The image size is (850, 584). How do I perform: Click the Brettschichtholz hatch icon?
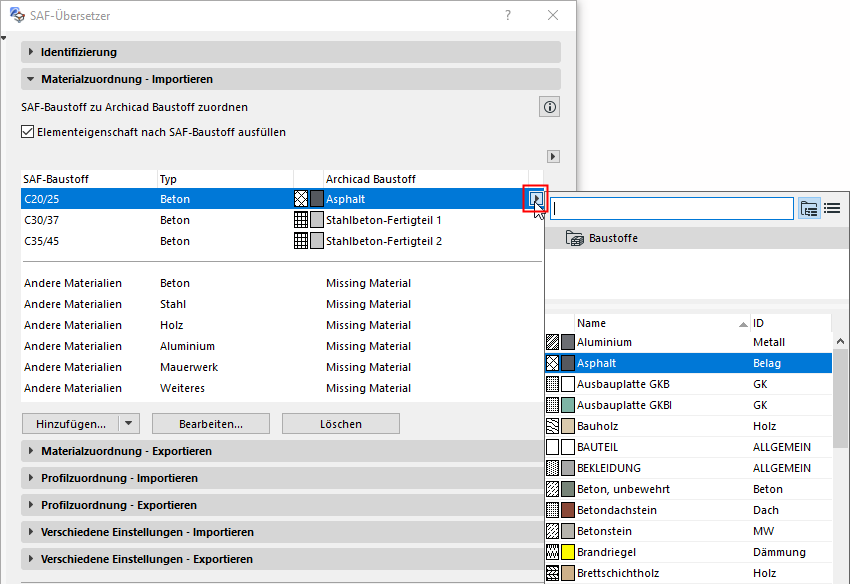coord(552,573)
